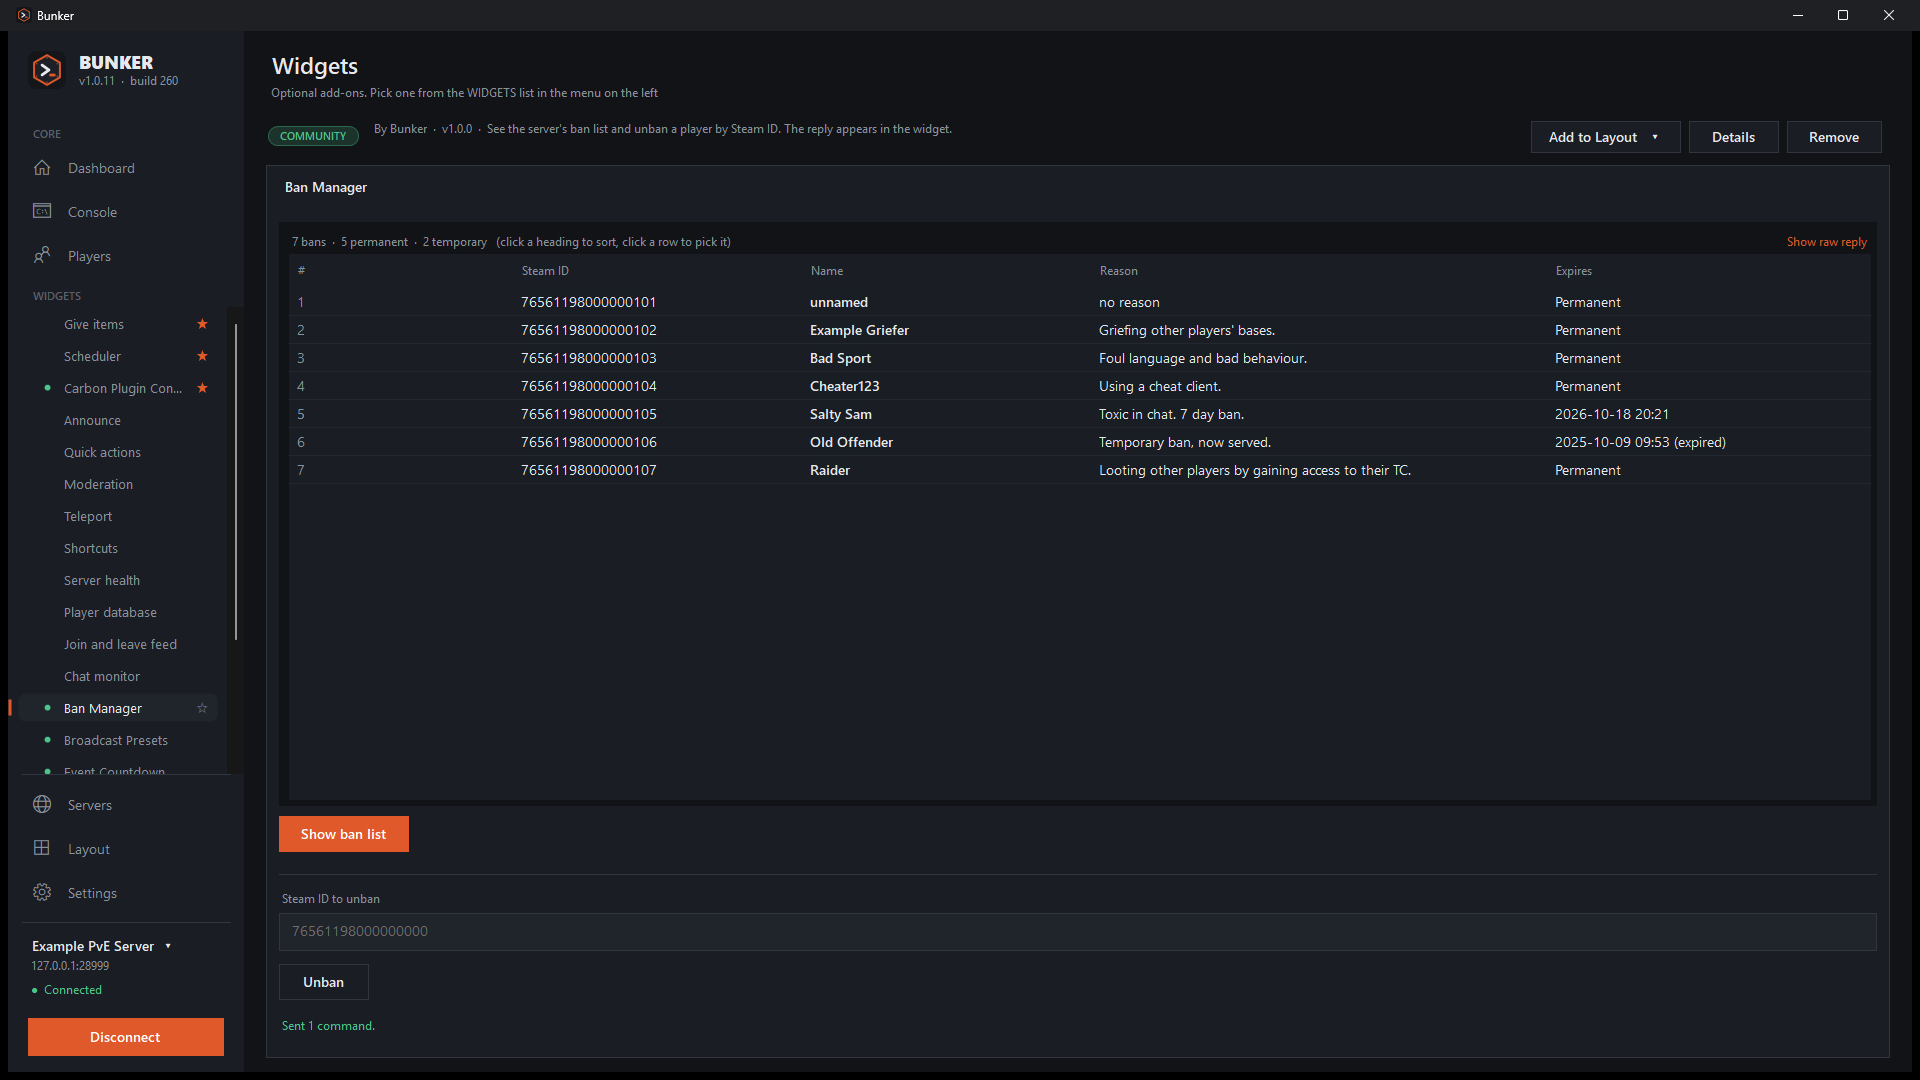This screenshot has width=1920, height=1080.
Task: Click the Unban button
Action: pyautogui.click(x=323, y=982)
